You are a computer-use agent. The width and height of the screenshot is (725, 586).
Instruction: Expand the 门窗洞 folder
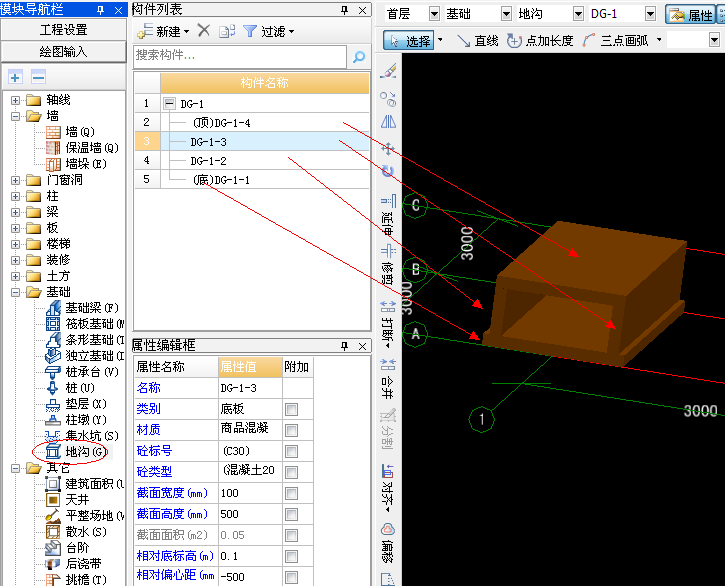[x=15, y=180]
